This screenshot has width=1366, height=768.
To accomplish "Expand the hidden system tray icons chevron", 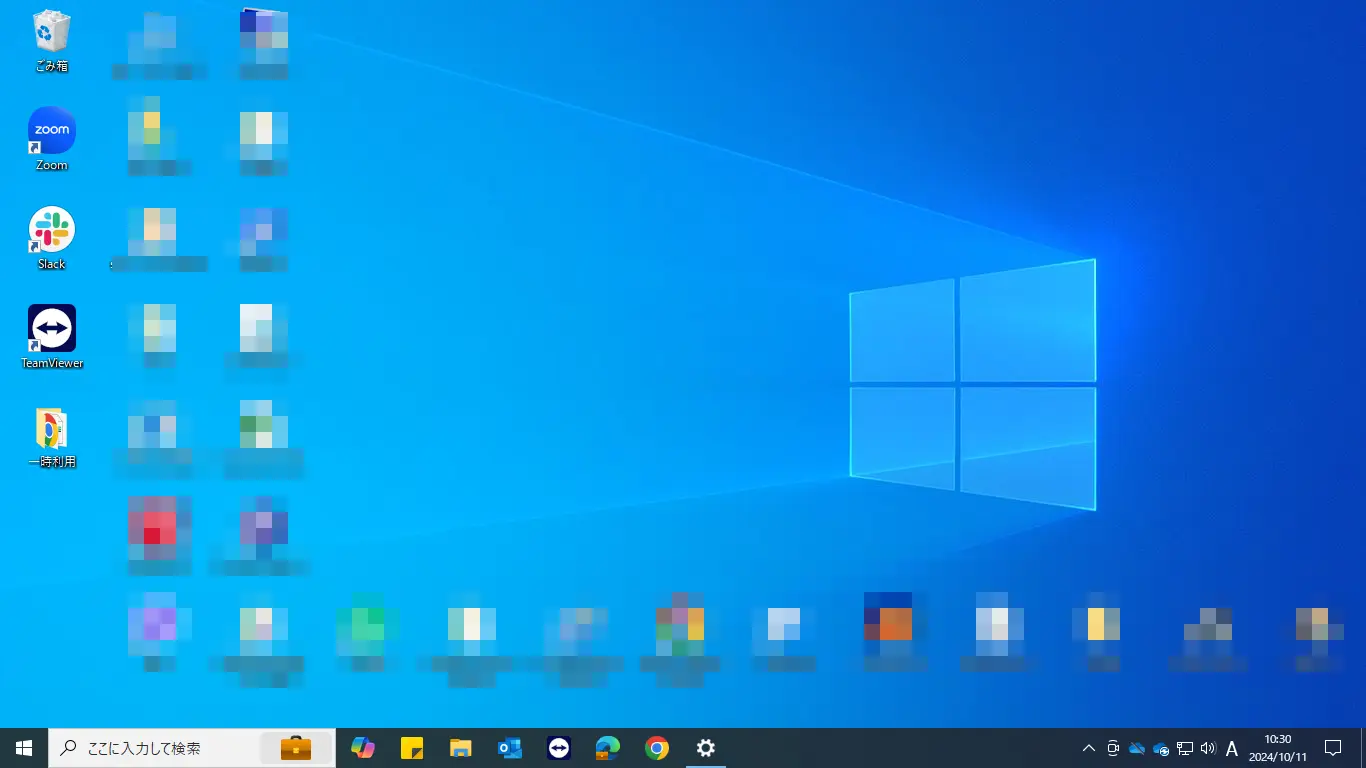I will (x=1089, y=748).
